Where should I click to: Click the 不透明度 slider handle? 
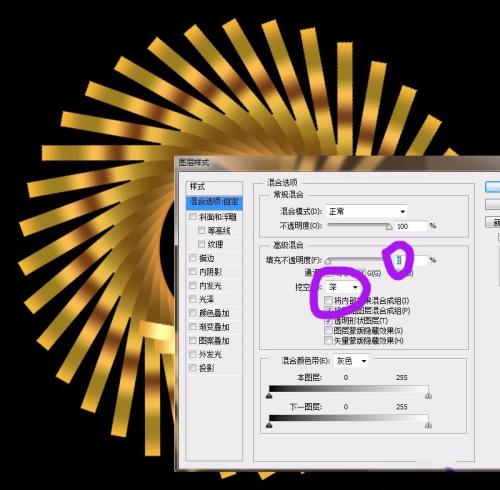pos(389,227)
